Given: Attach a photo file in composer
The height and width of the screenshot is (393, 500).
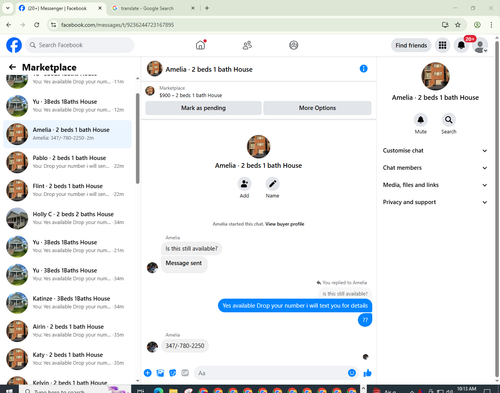Looking at the screenshot, I should tap(160, 373).
